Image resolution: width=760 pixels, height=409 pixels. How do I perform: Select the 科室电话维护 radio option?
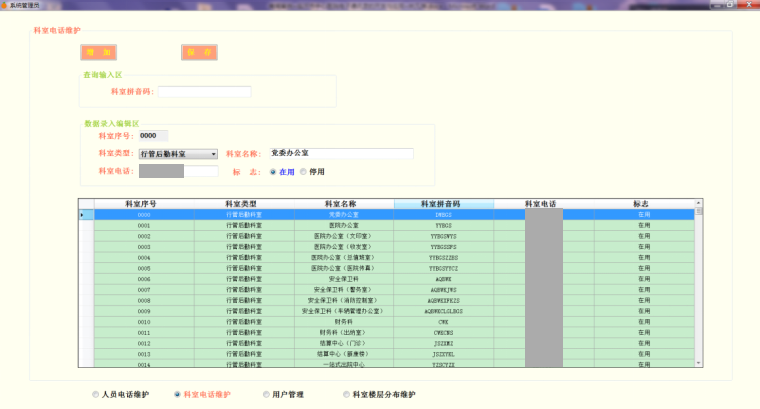[x=178, y=395]
